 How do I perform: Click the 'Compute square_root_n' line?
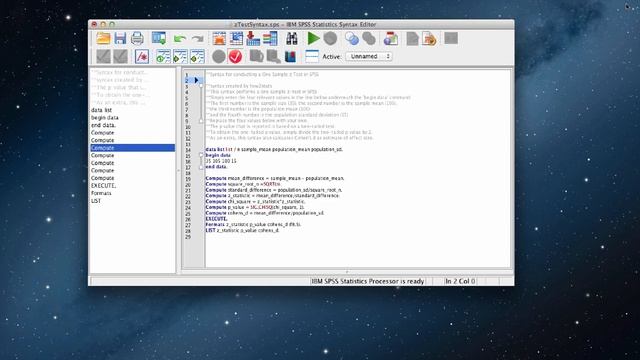(243, 184)
